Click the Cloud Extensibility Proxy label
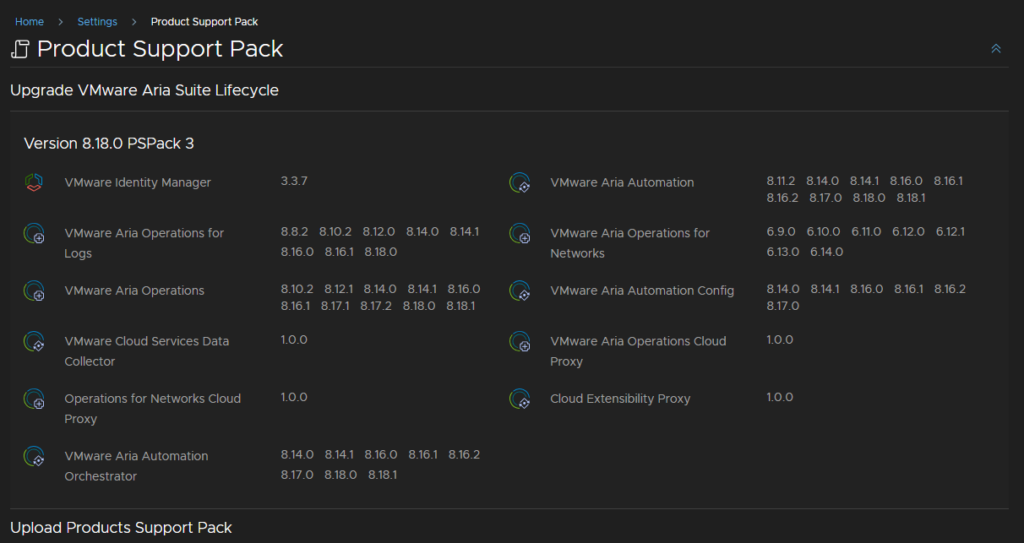The height and width of the screenshot is (543, 1024). point(620,399)
